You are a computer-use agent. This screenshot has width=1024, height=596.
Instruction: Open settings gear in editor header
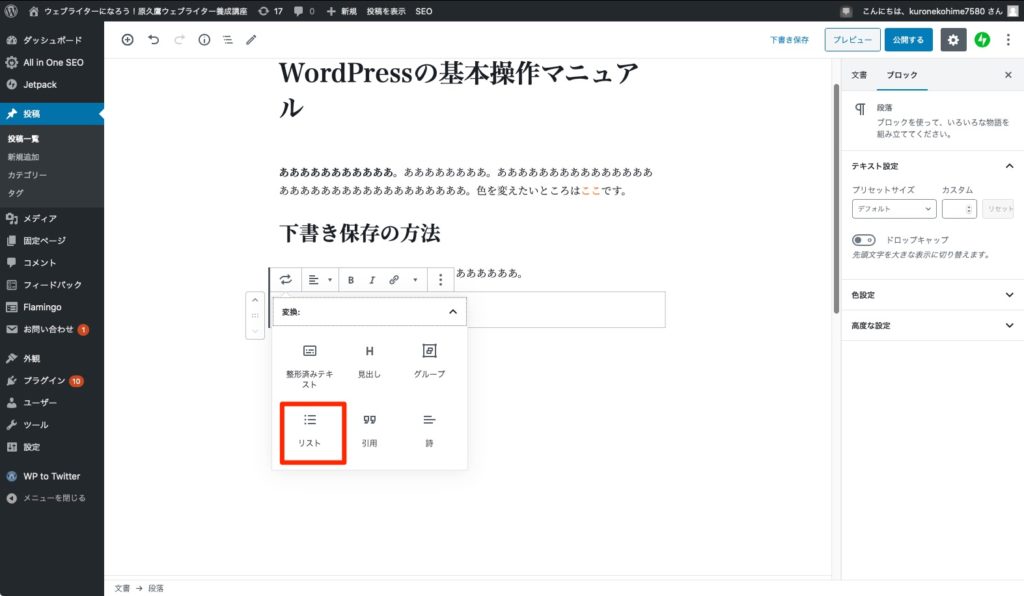(953, 40)
